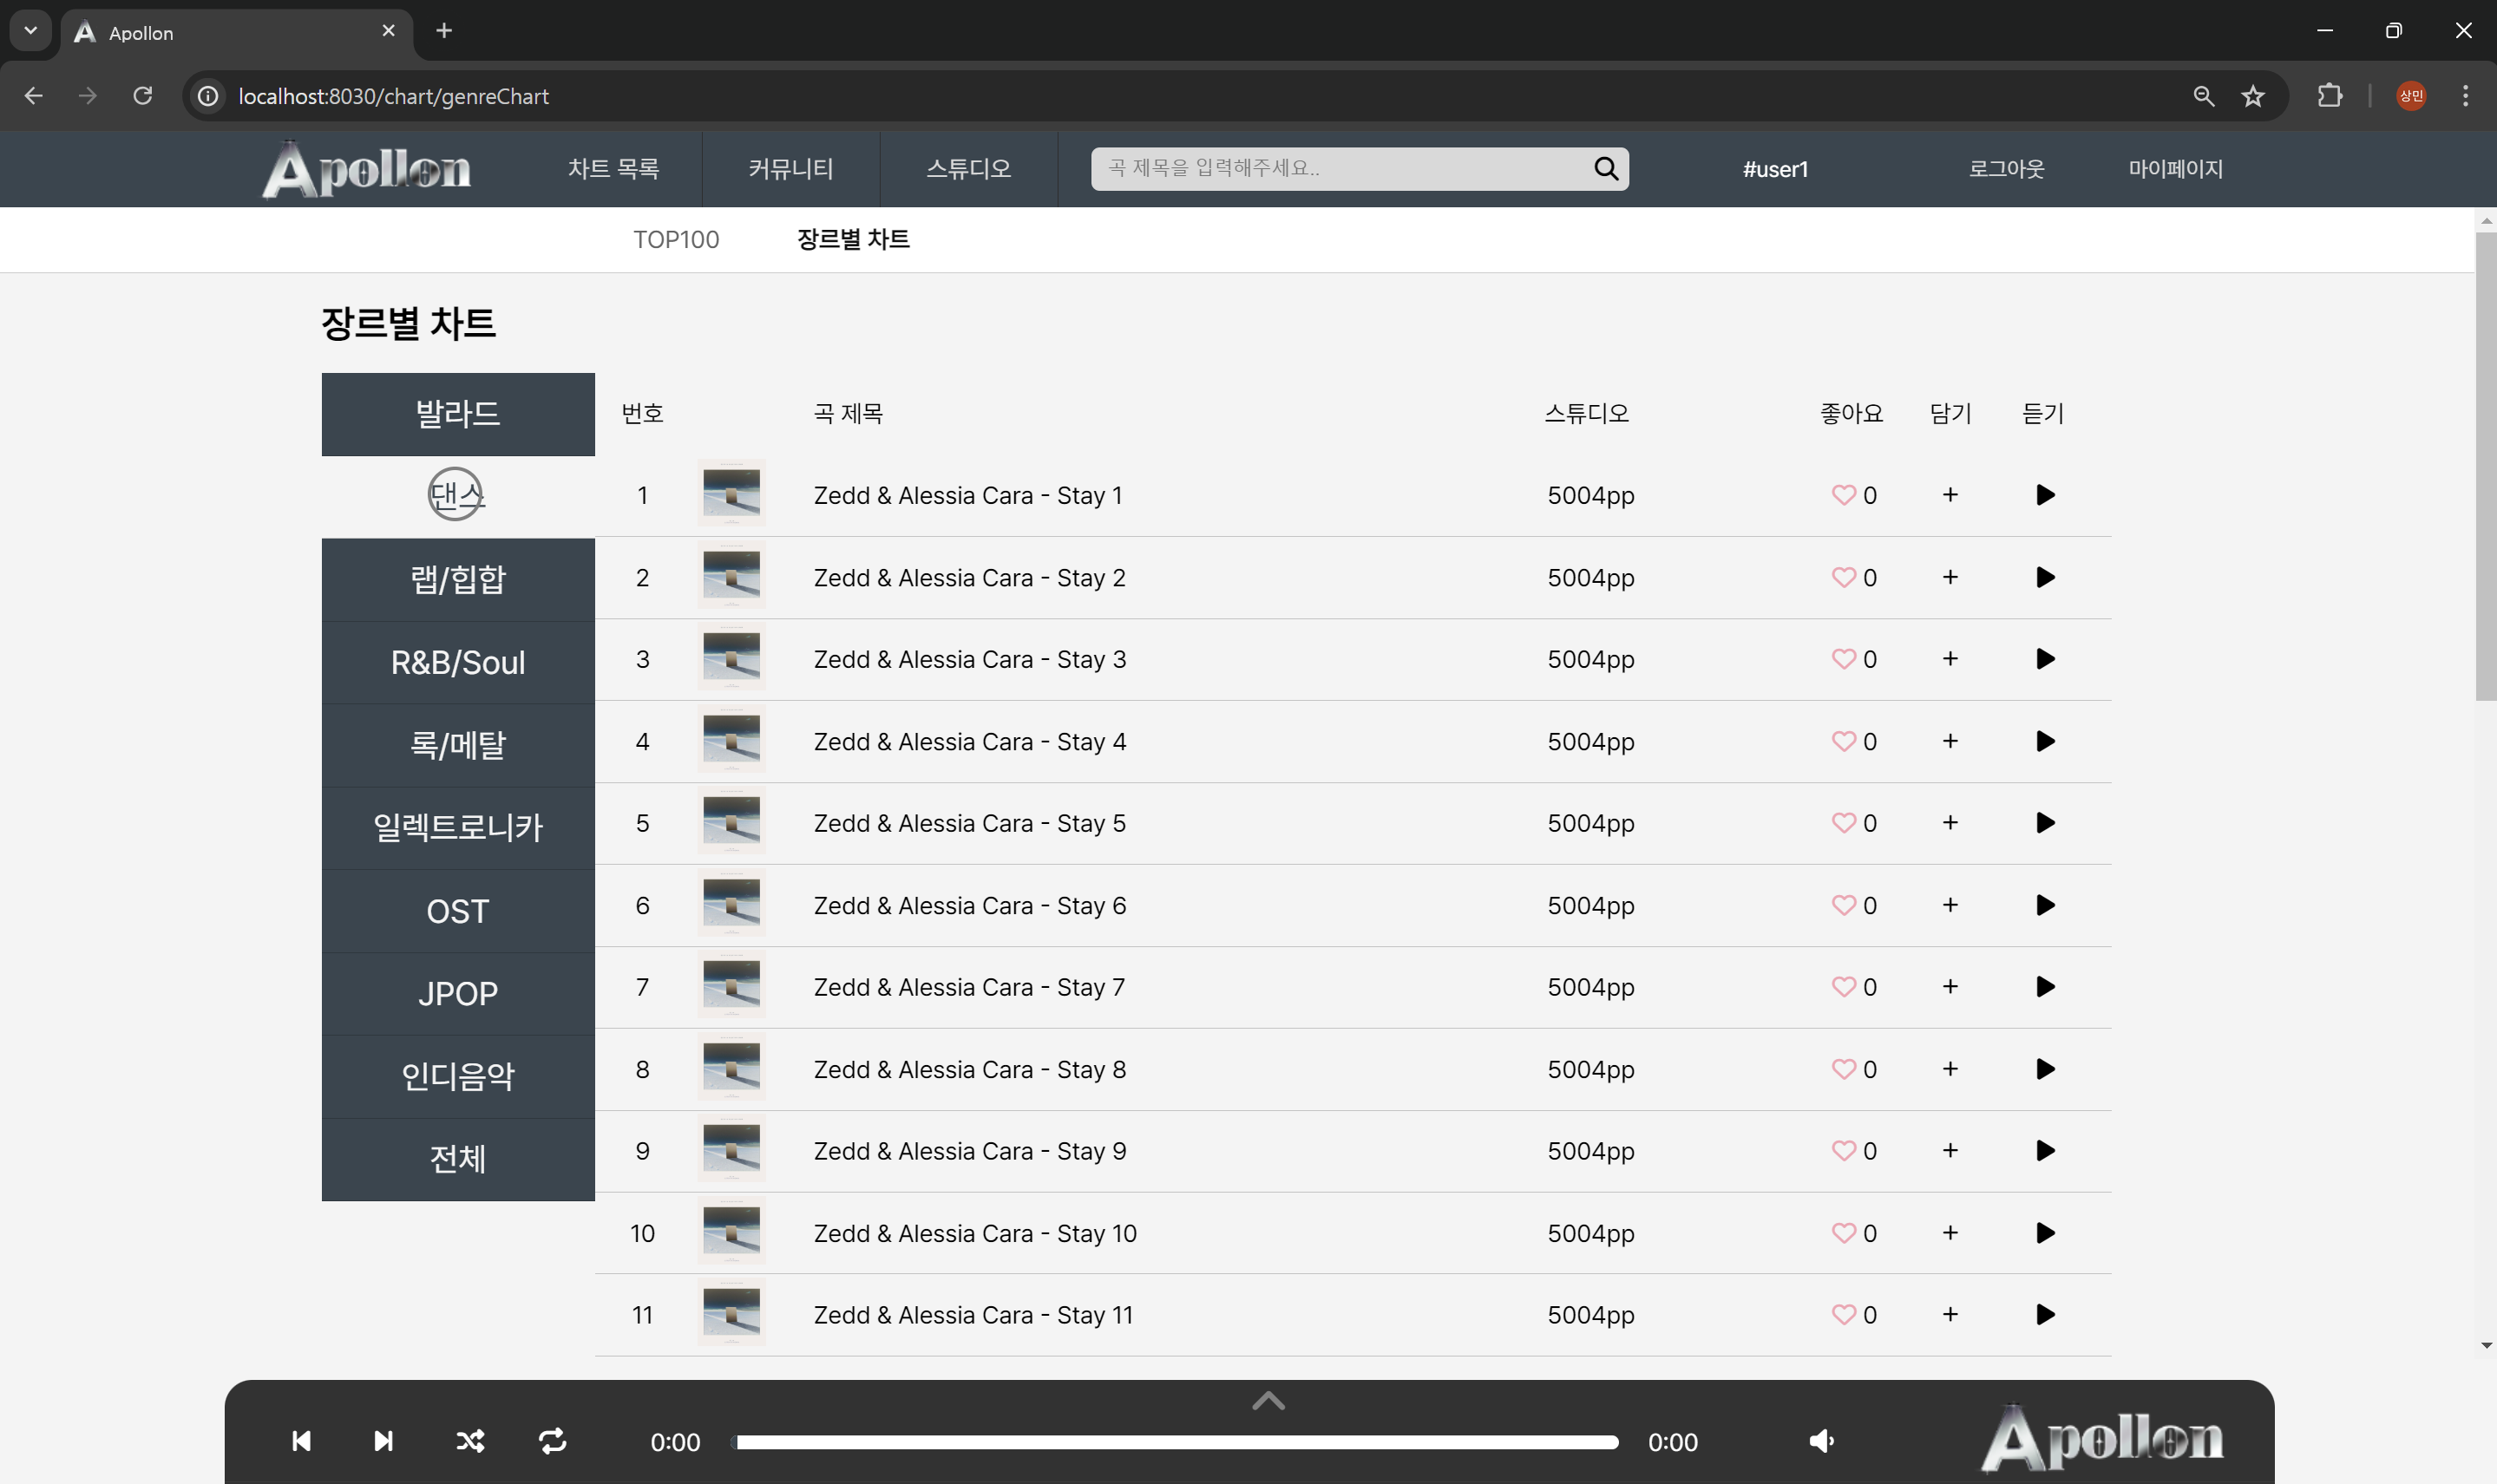This screenshot has height=1484, width=2497.
Task: Toggle repeat mode in player bar
Action: pyautogui.click(x=553, y=1441)
